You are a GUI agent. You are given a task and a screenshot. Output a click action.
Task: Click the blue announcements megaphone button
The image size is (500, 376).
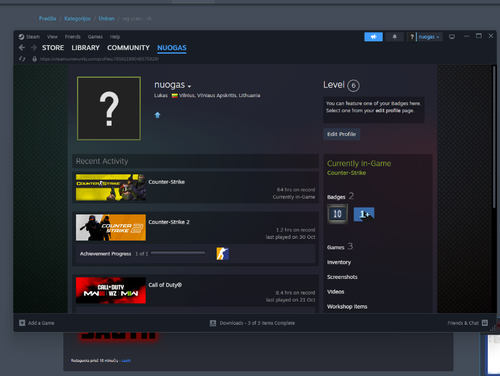point(373,37)
